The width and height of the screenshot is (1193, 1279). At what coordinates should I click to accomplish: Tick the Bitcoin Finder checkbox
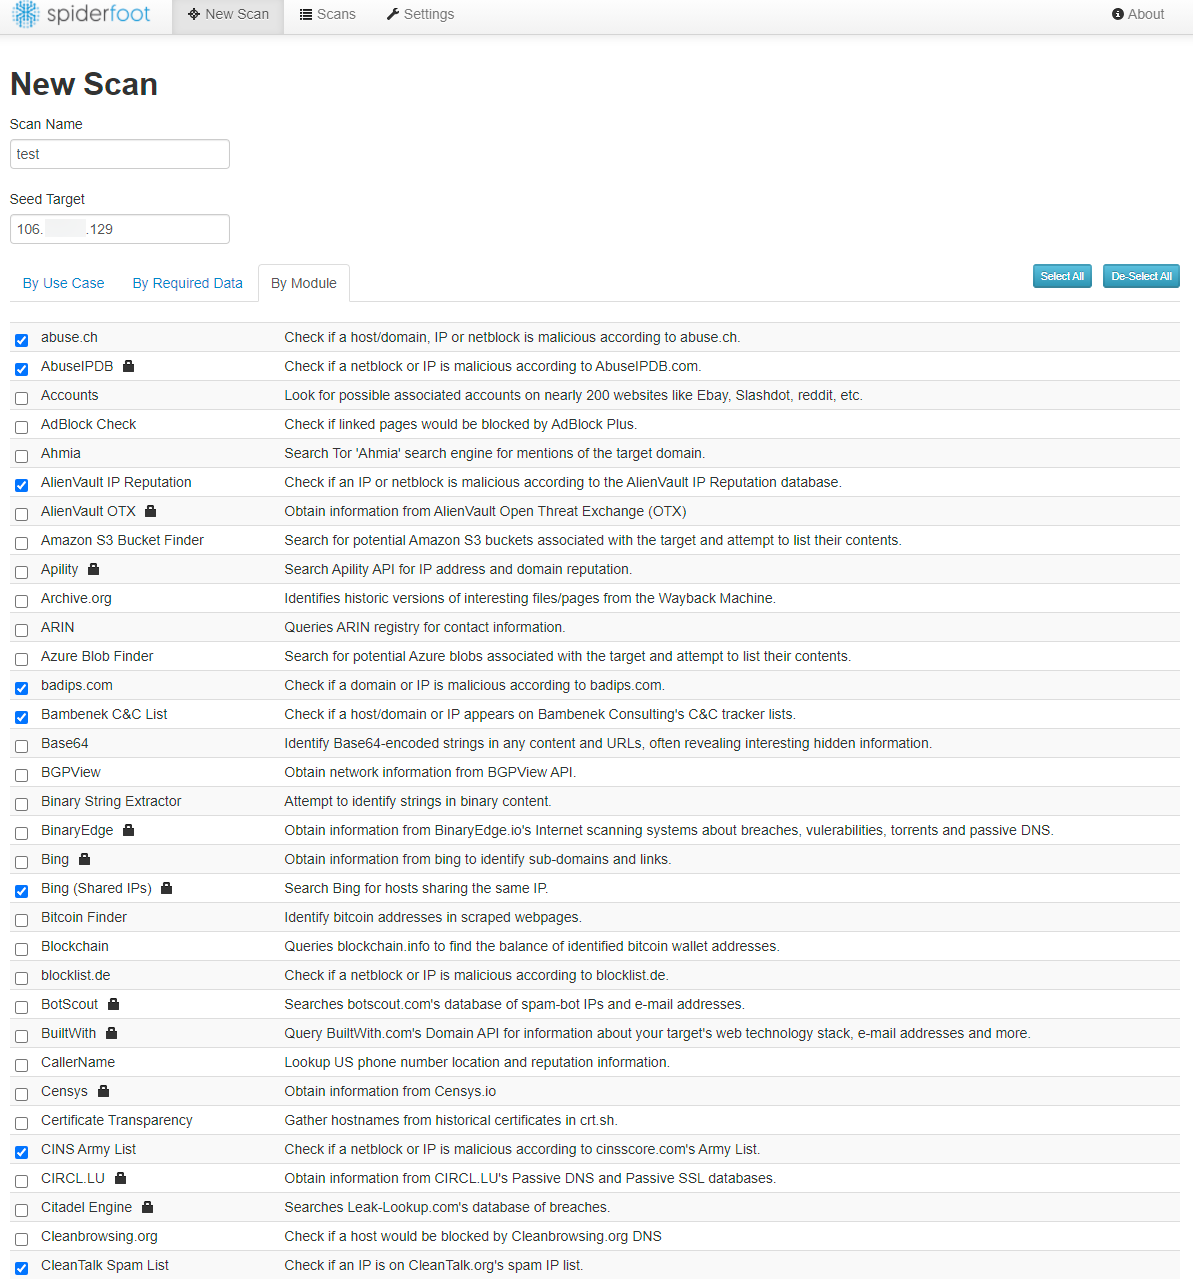[x=21, y=920]
